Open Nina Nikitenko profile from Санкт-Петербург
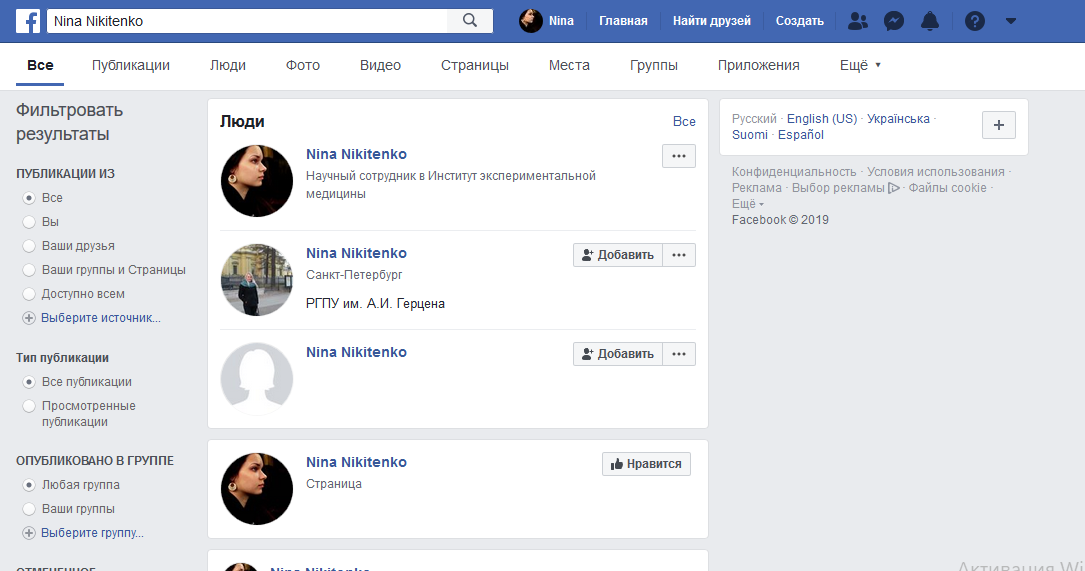This screenshot has height=571, width=1085. 356,253
